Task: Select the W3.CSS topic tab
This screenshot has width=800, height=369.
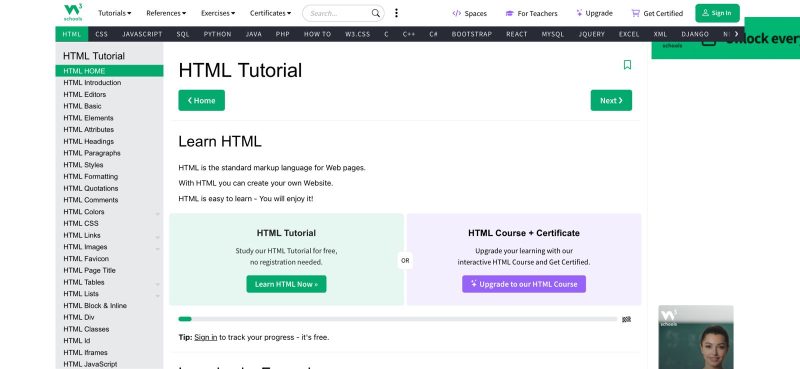Action: click(357, 34)
